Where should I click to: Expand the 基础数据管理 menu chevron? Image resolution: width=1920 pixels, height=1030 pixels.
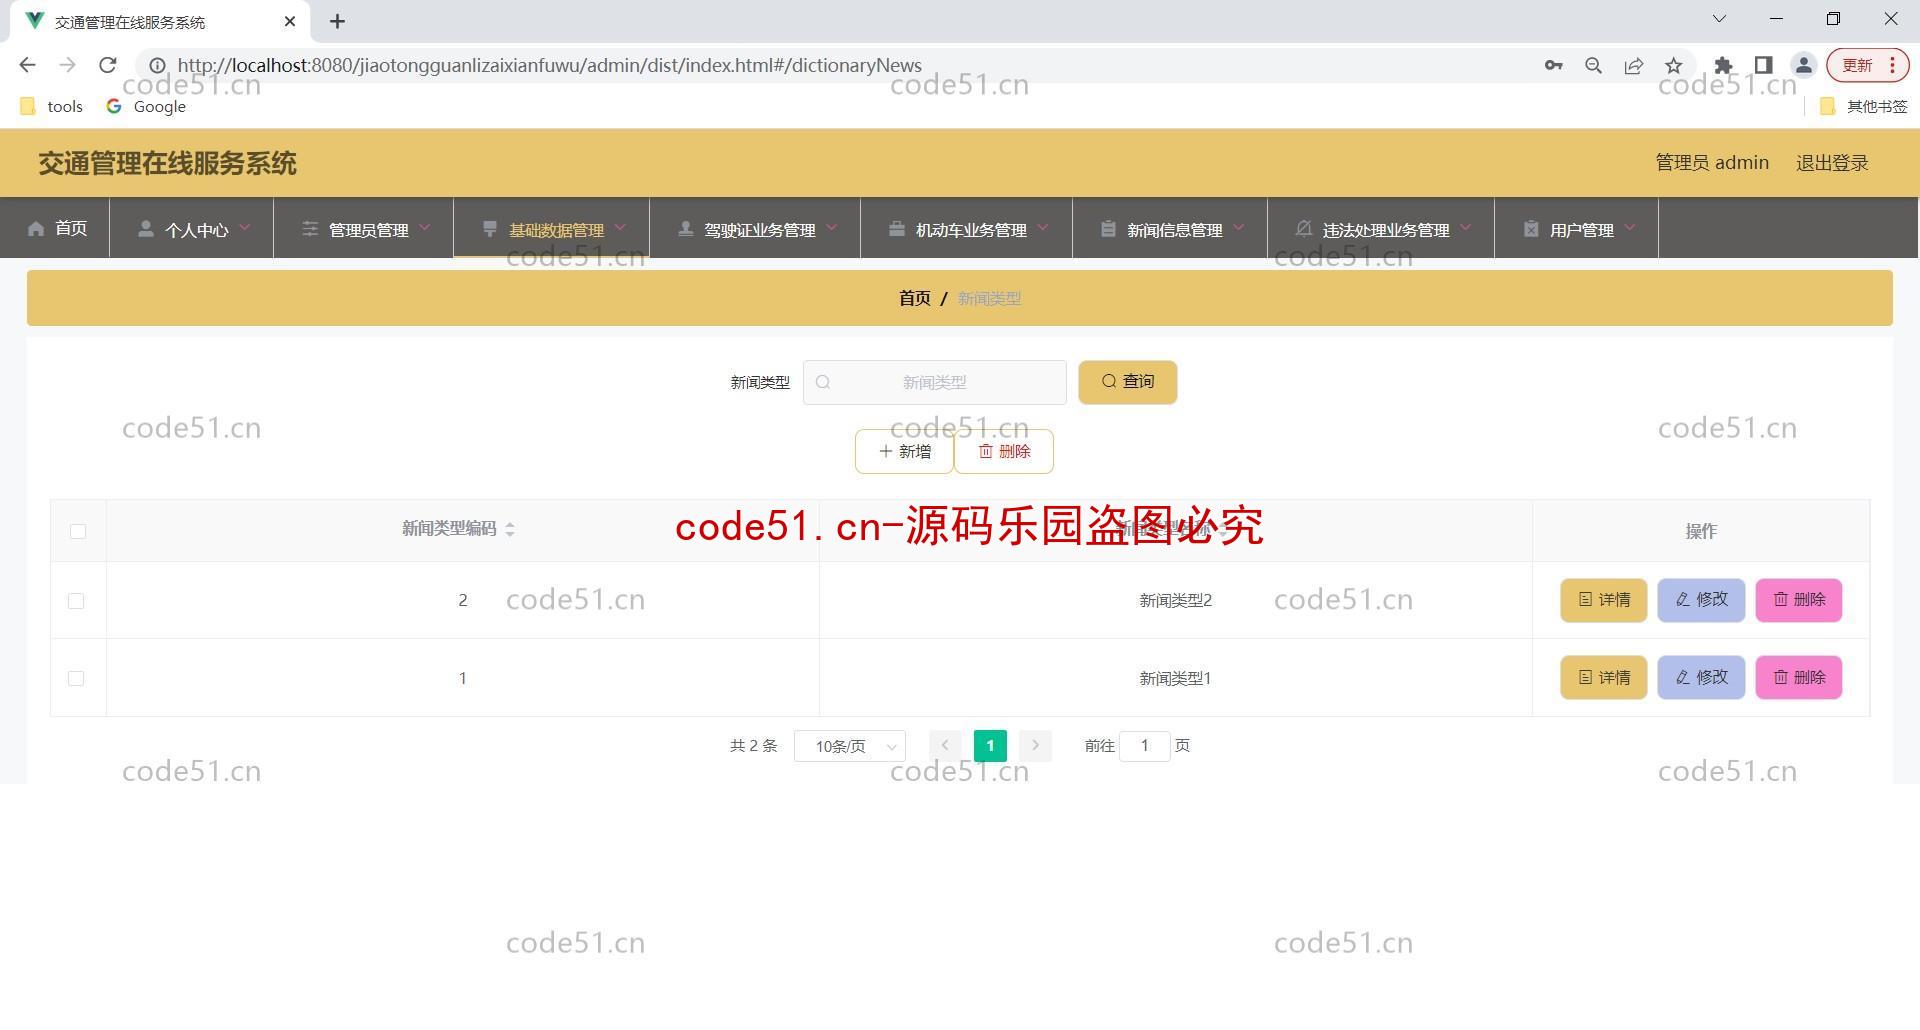pos(621,228)
